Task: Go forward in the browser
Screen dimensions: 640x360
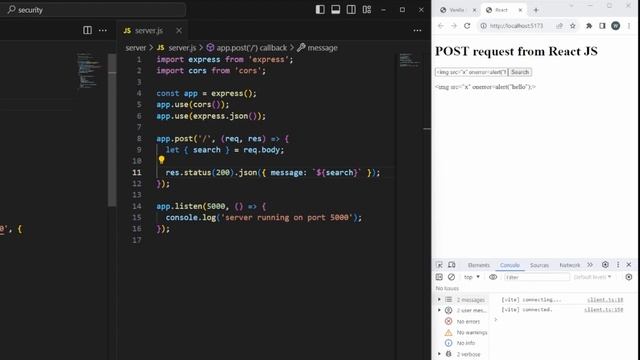Action: [454, 26]
